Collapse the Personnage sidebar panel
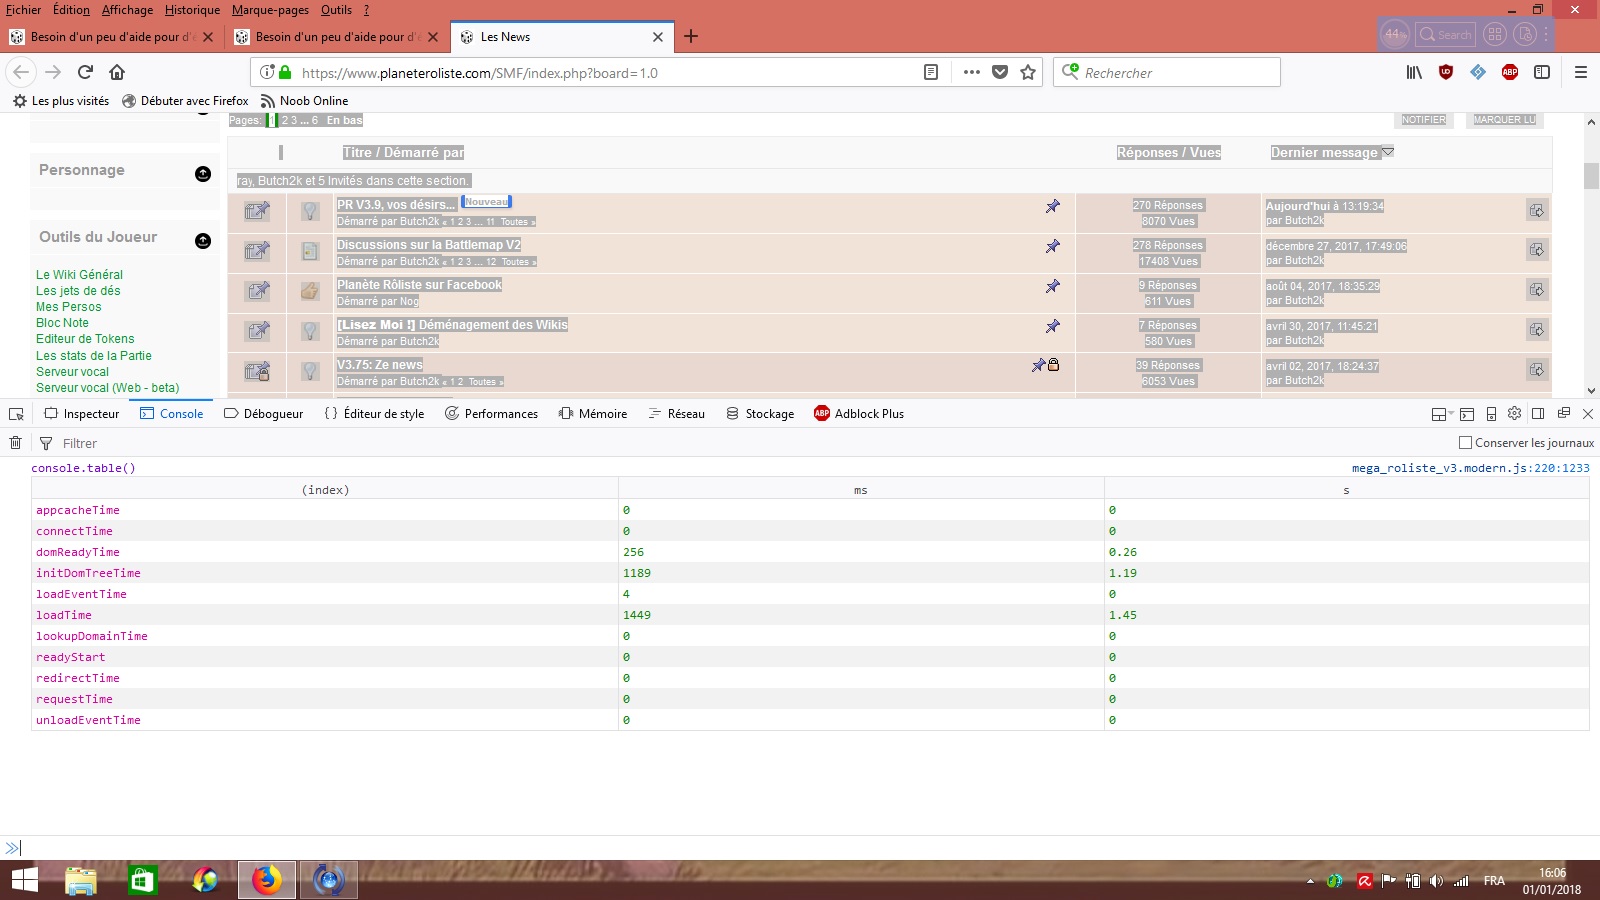The height and width of the screenshot is (900, 1600). pos(203,174)
